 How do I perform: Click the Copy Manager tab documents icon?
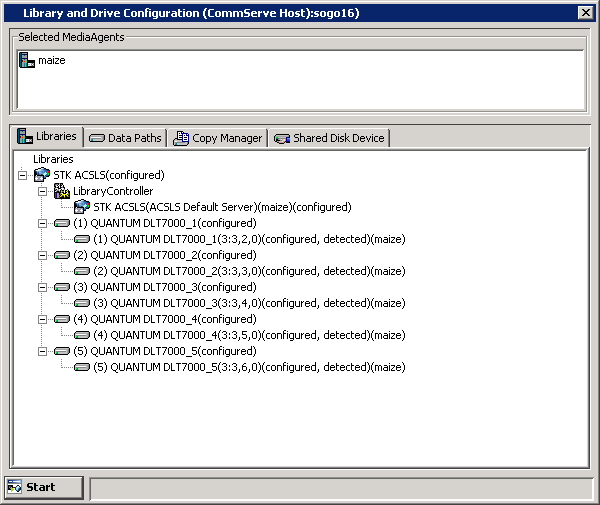[x=181, y=138]
